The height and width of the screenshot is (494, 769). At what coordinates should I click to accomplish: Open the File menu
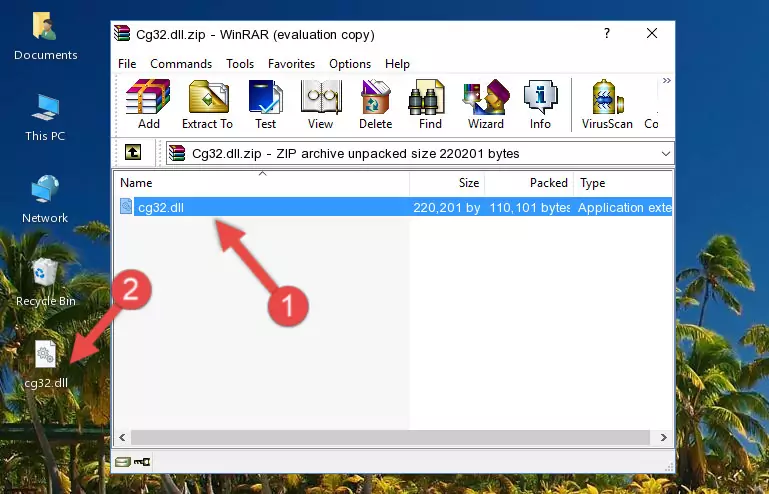pyautogui.click(x=127, y=64)
